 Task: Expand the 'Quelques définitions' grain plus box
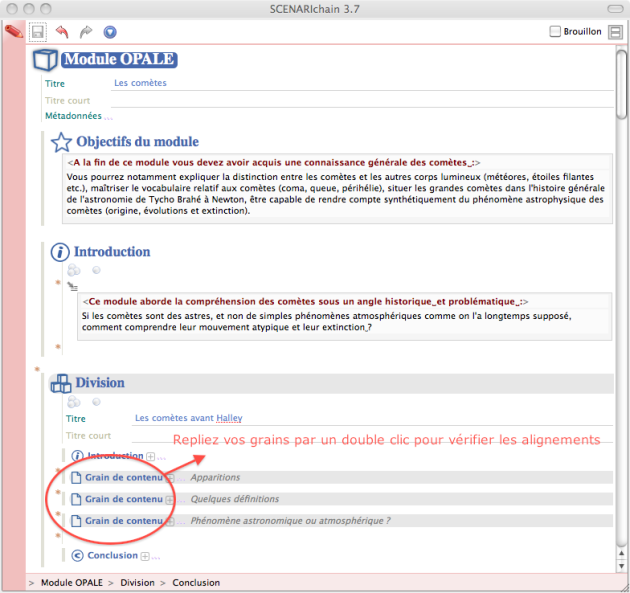tap(170, 500)
